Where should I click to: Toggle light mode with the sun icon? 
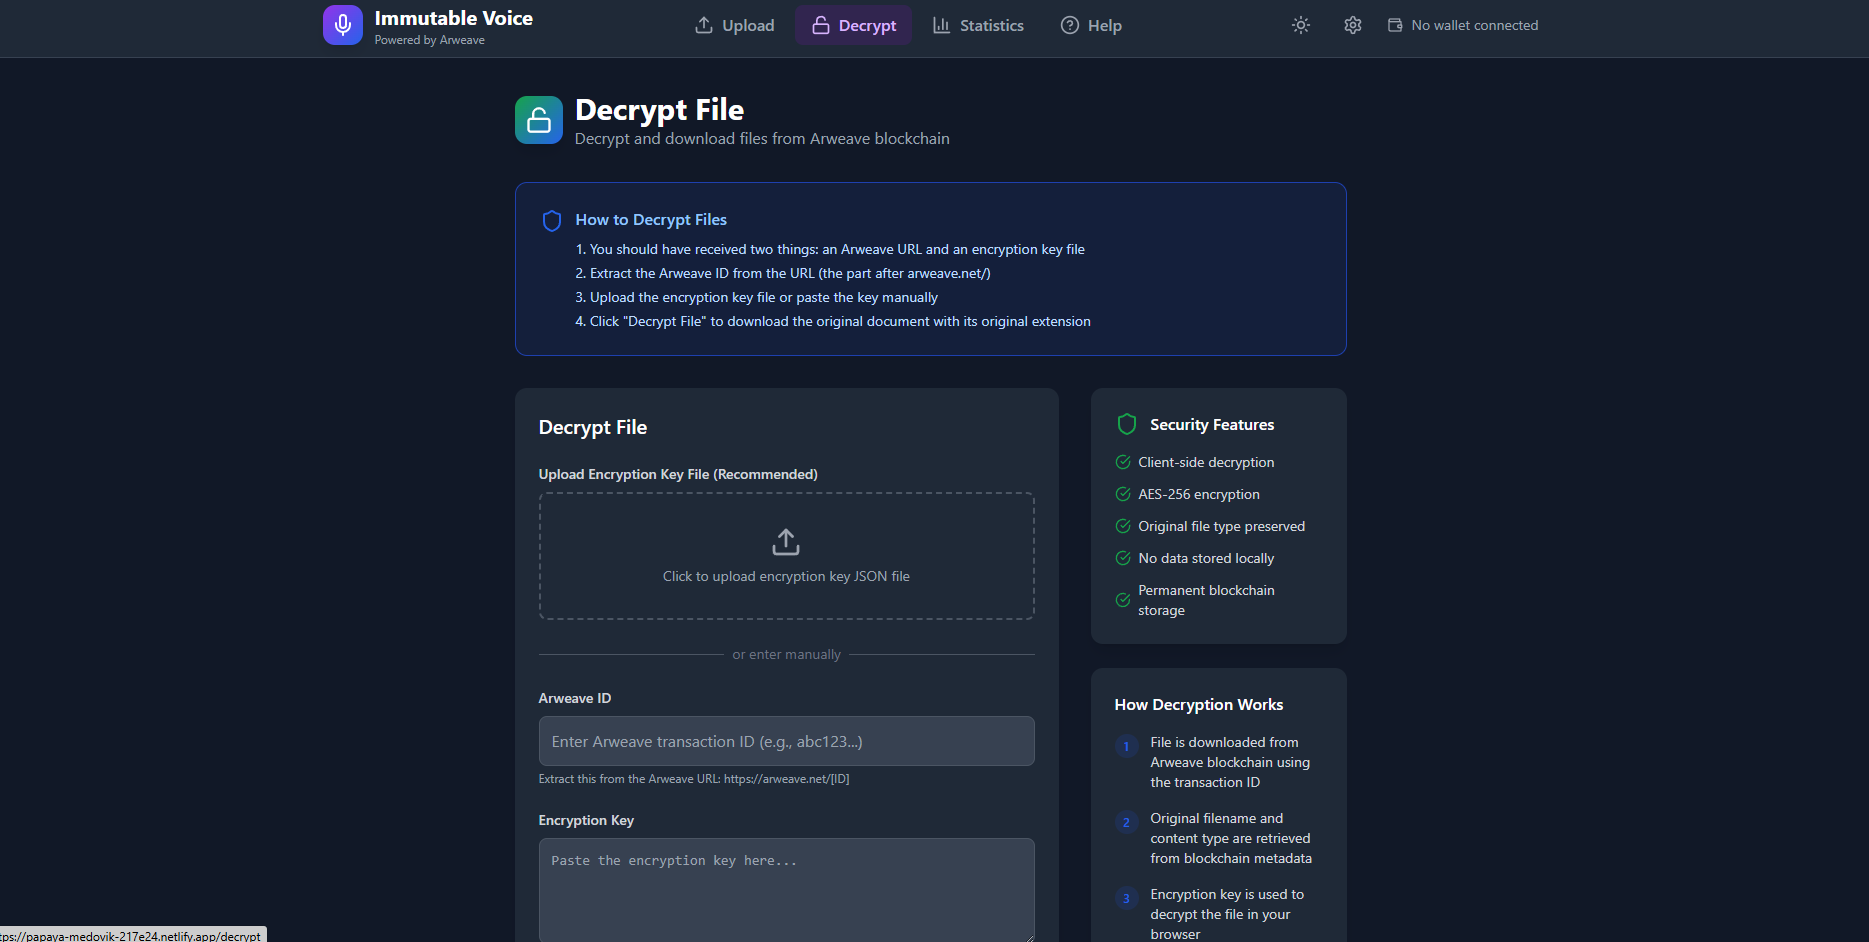pyautogui.click(x=1301, y=25)
